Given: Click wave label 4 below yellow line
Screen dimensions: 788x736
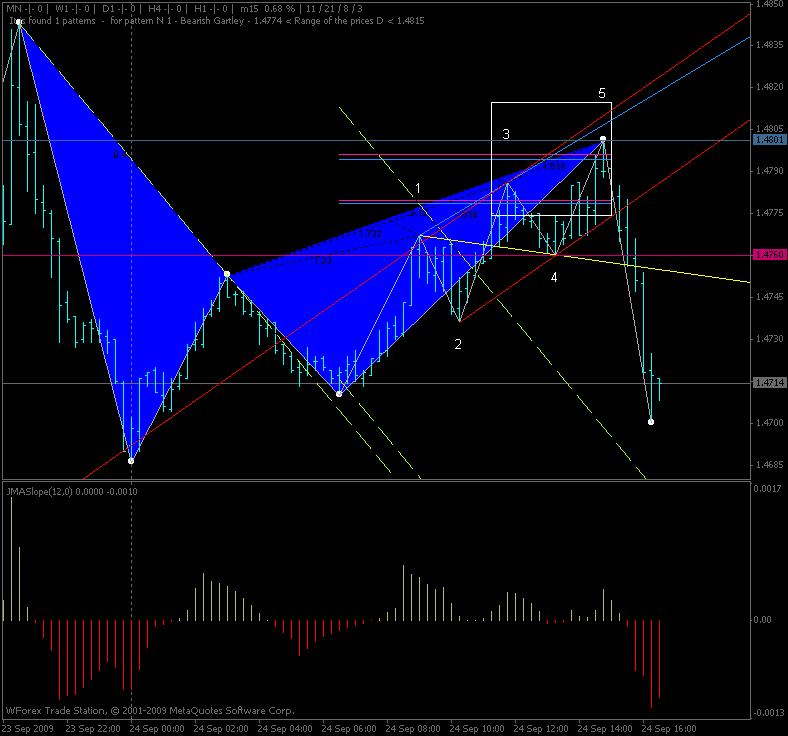Looking at the screenshot, I should [x=554, y=278].
